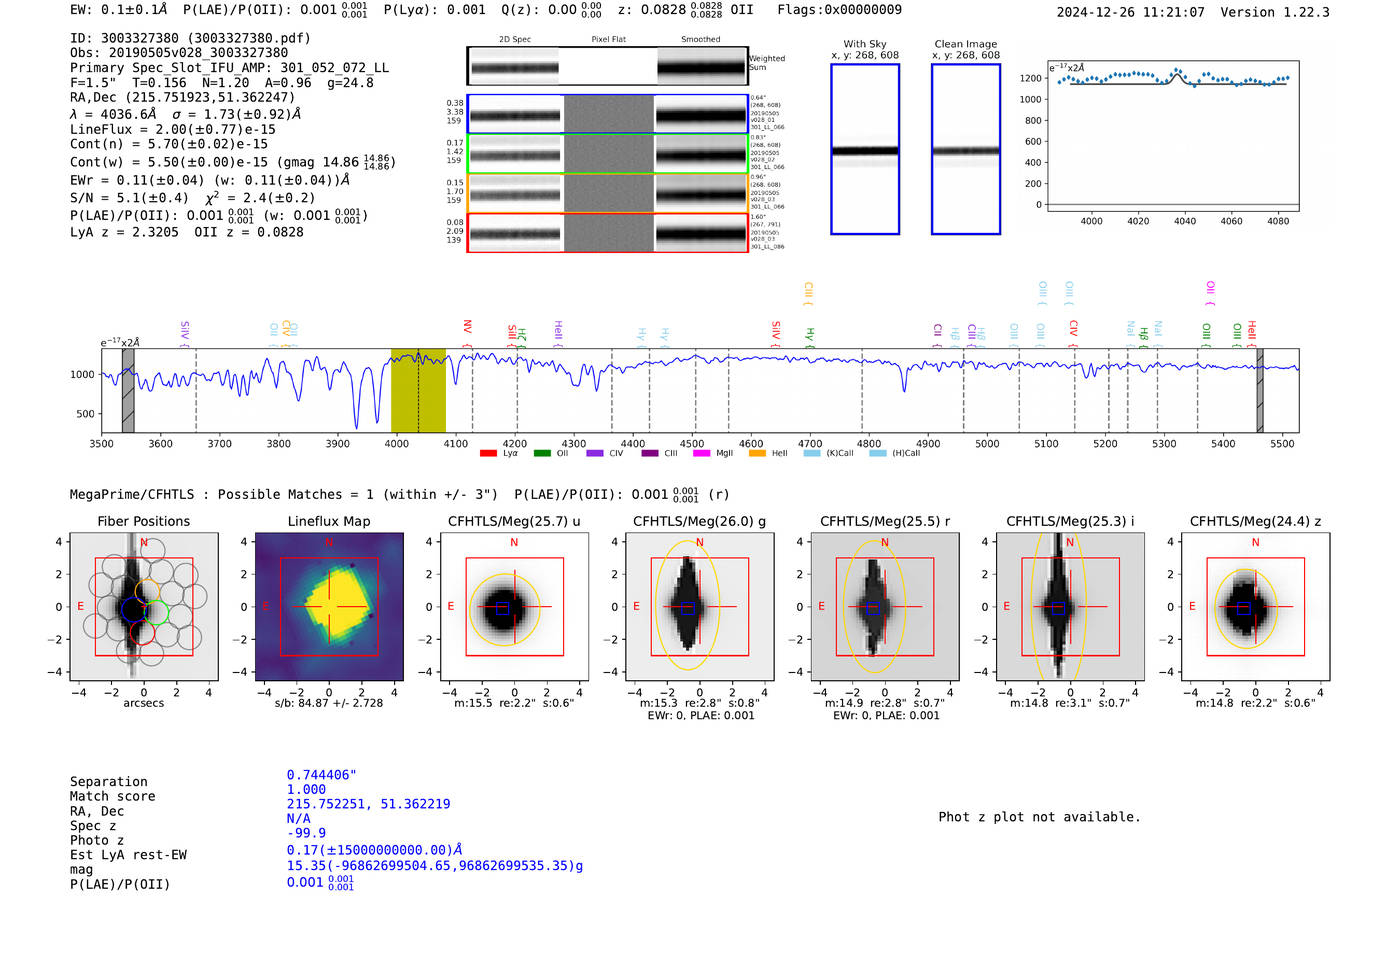Viewport: 1400px width, 953px height.
Task: Click the red-framed 2D spectrum row
Action: 608,233
